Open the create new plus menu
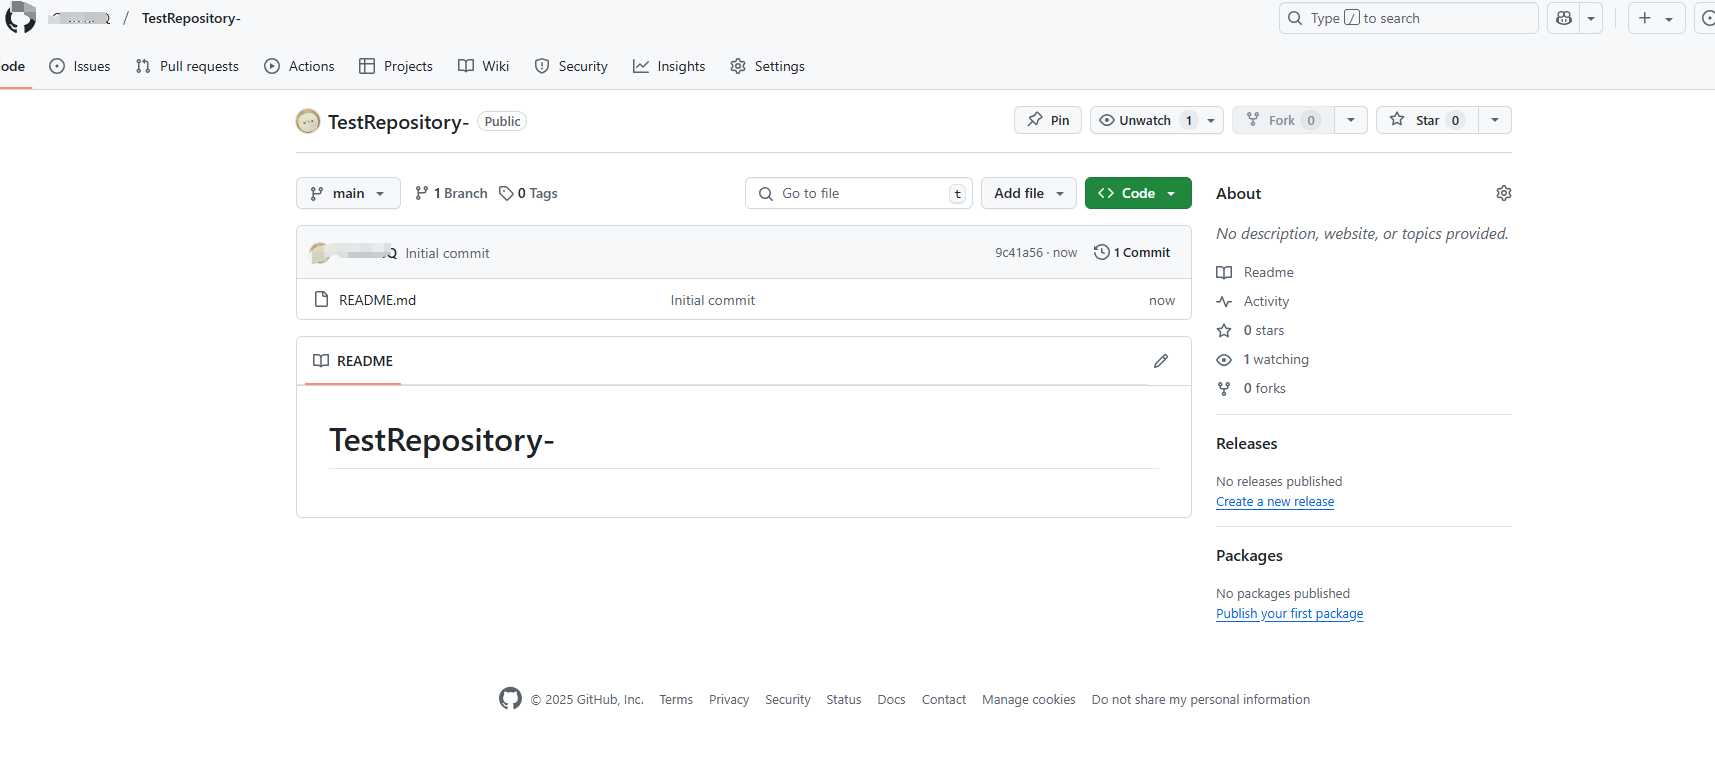This screenshot has width=1715, height=773. (x=1656, y=18)
